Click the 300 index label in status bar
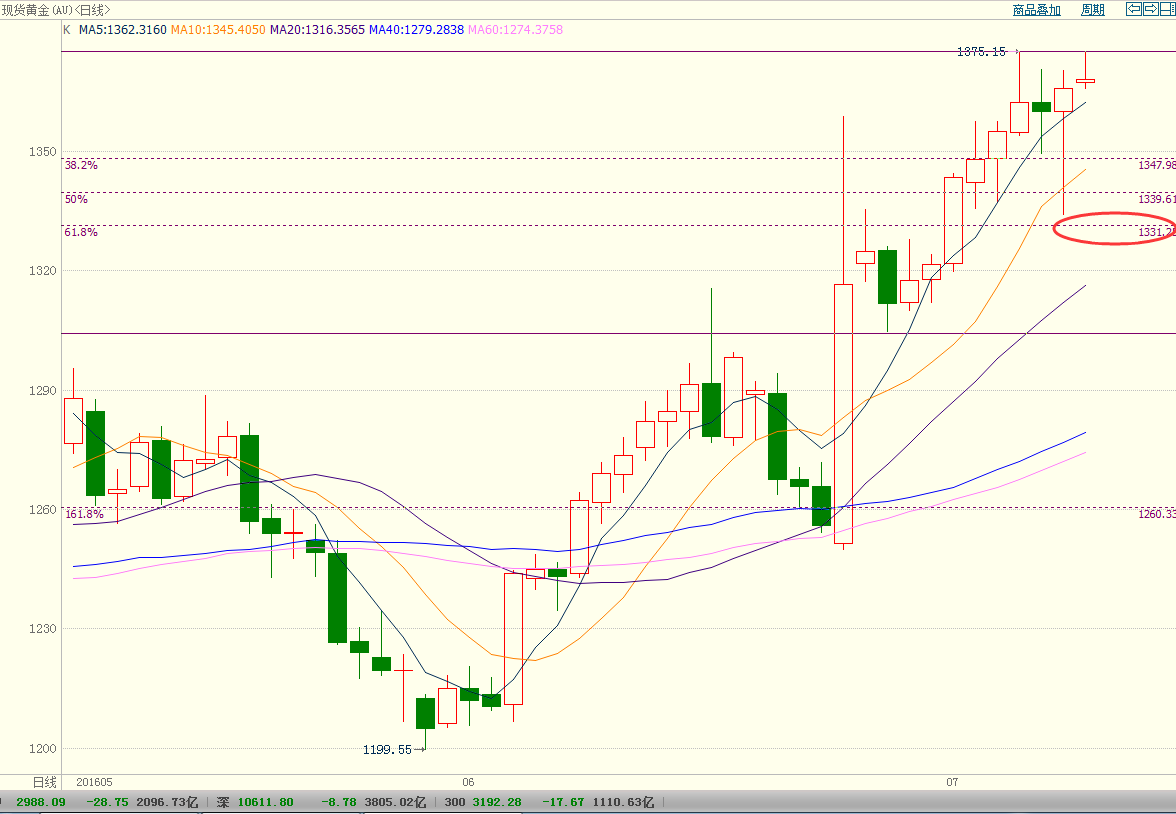 tap(454, 802)
